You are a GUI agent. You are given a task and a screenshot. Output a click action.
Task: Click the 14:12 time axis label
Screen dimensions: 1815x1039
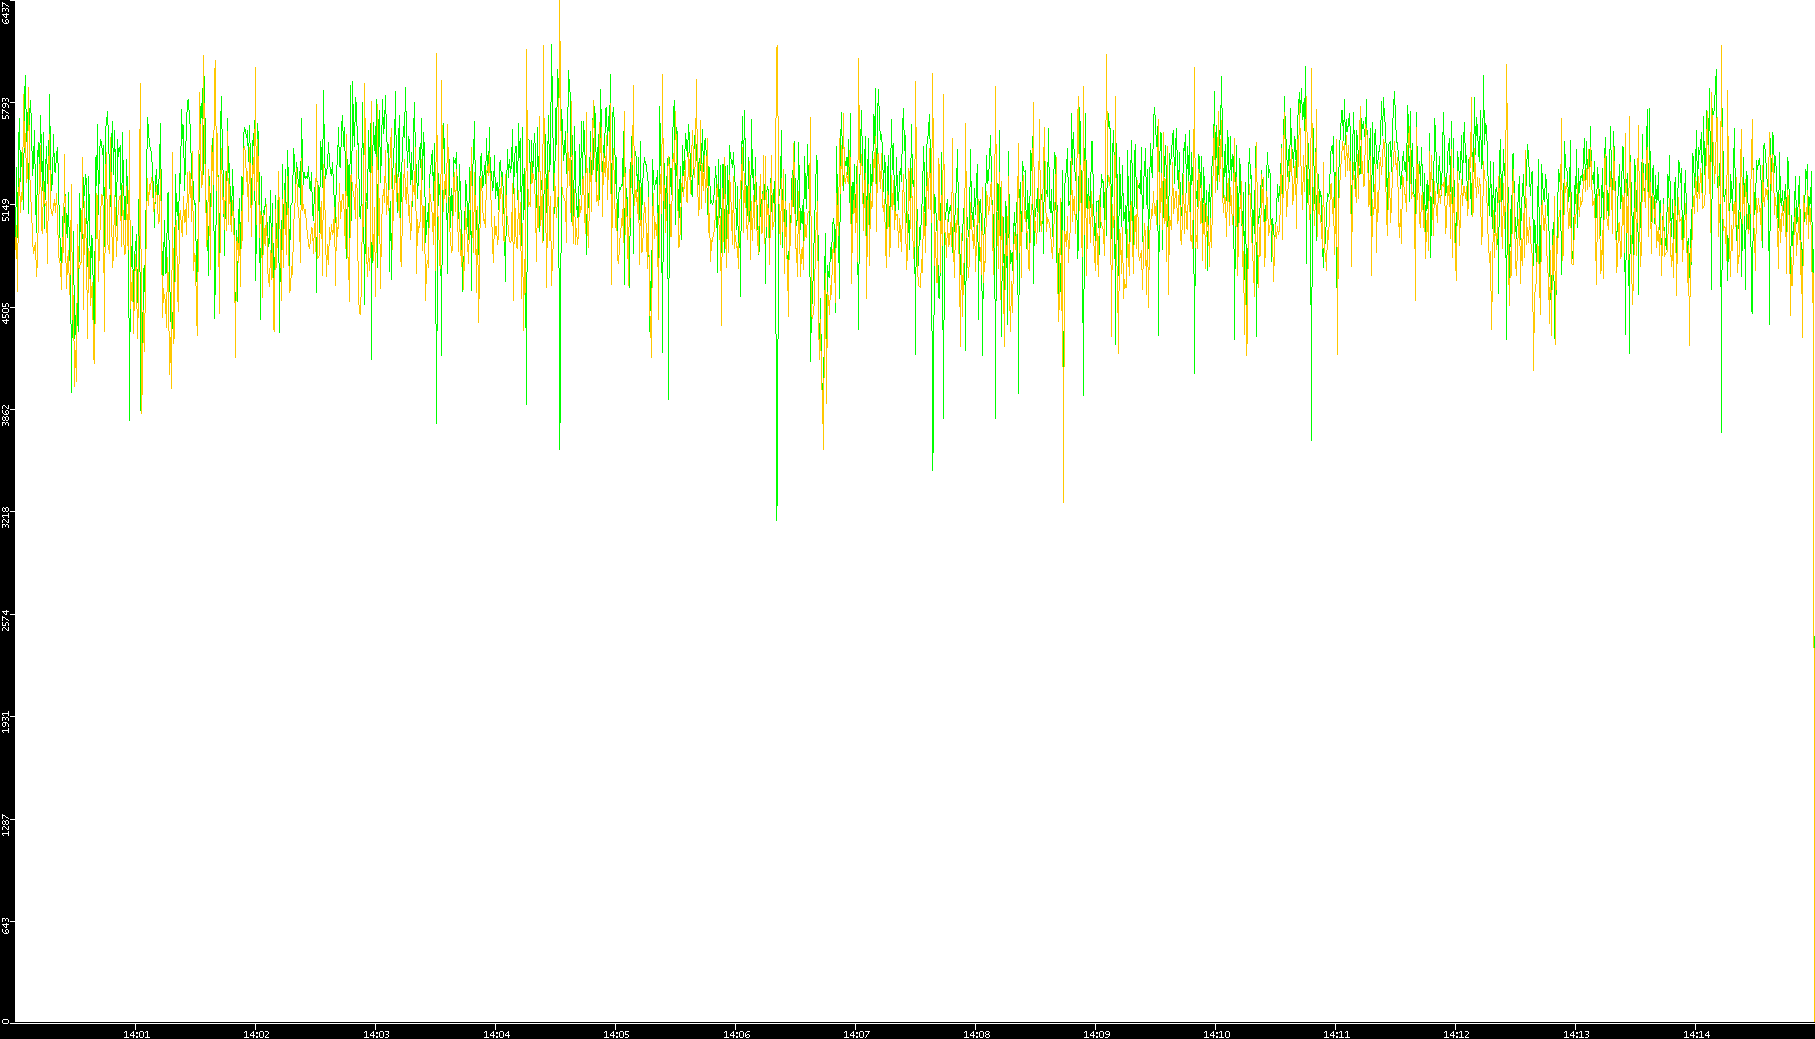click(1456, 1034)
